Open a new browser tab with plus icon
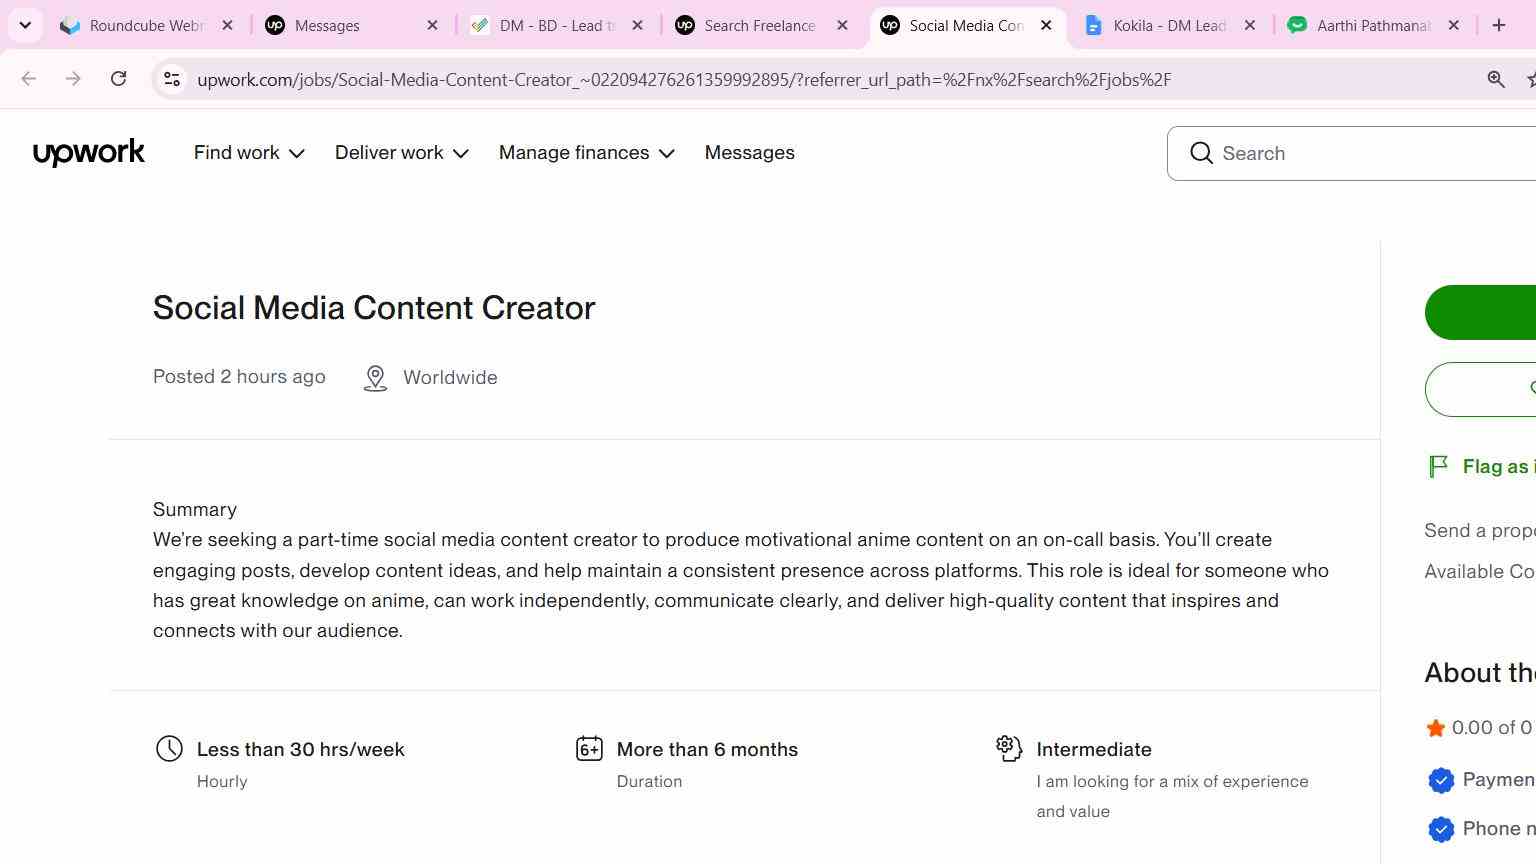 pos(1498,25)
